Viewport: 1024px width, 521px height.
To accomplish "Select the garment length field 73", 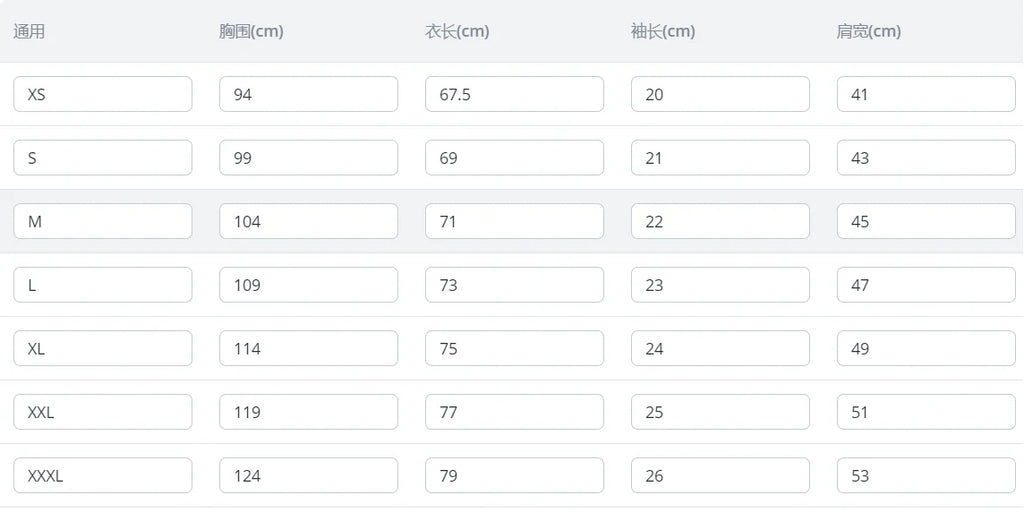I will [514, 285].
